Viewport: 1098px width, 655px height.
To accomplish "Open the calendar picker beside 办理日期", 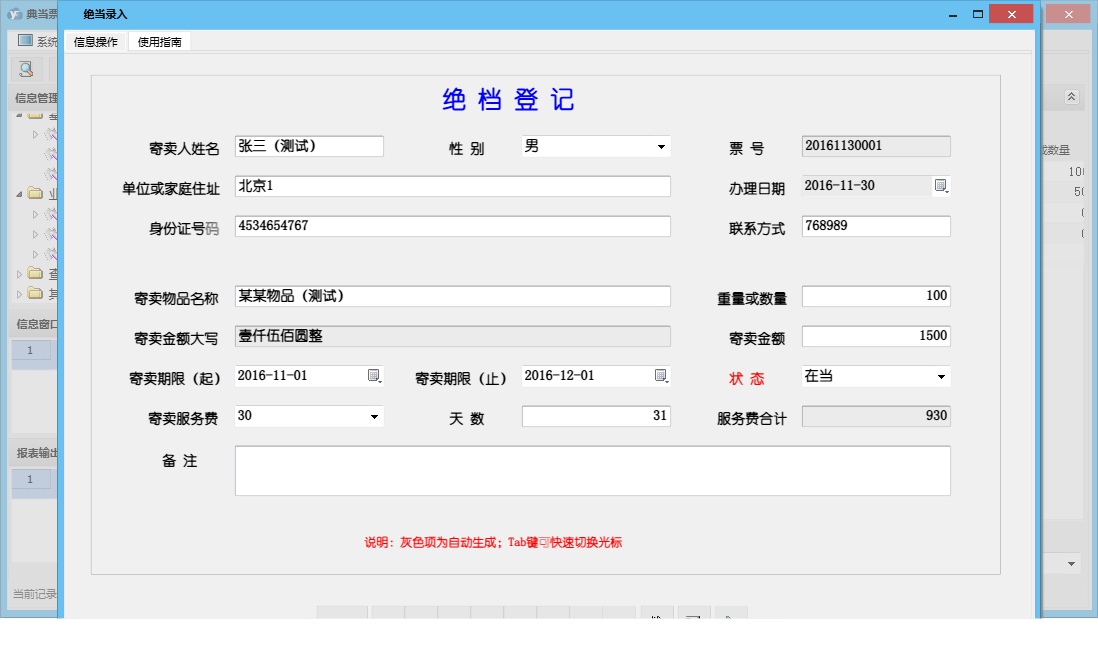I will tap(940, 185).
